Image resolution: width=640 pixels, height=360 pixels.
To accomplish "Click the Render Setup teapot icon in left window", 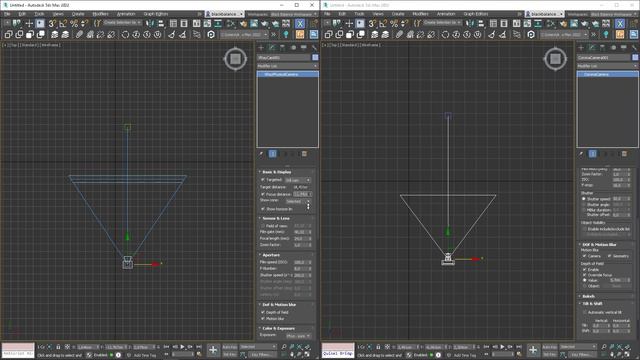I will tap(243, 24).
